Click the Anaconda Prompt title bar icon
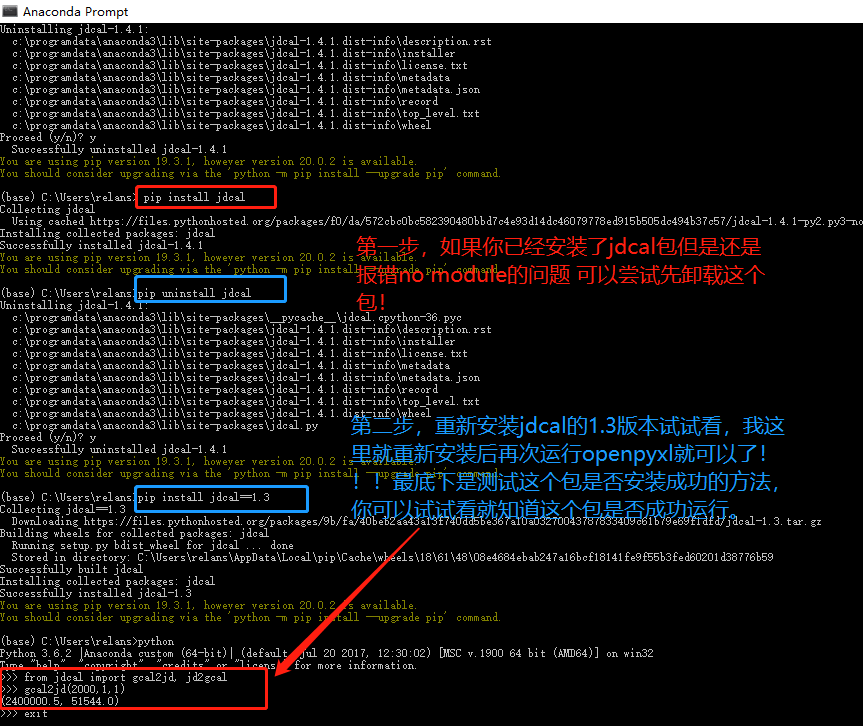863x726 pixels. coord(10,10)
